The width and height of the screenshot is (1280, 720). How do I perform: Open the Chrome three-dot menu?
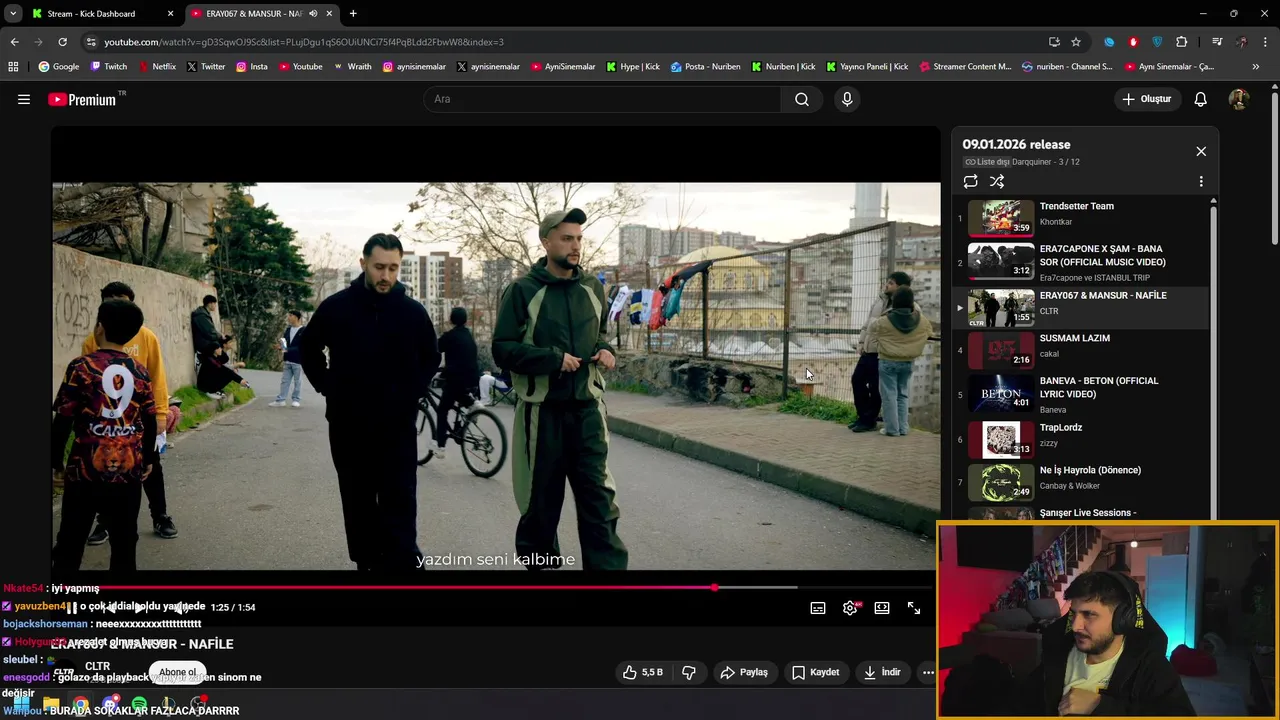click(1266, 42)
